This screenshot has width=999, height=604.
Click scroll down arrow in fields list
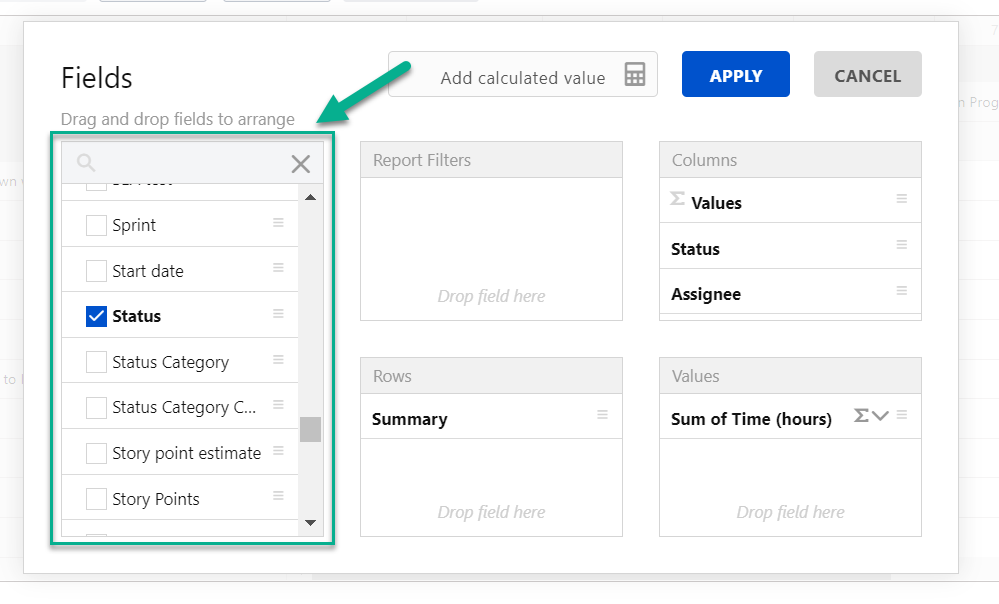coord(310,522)
